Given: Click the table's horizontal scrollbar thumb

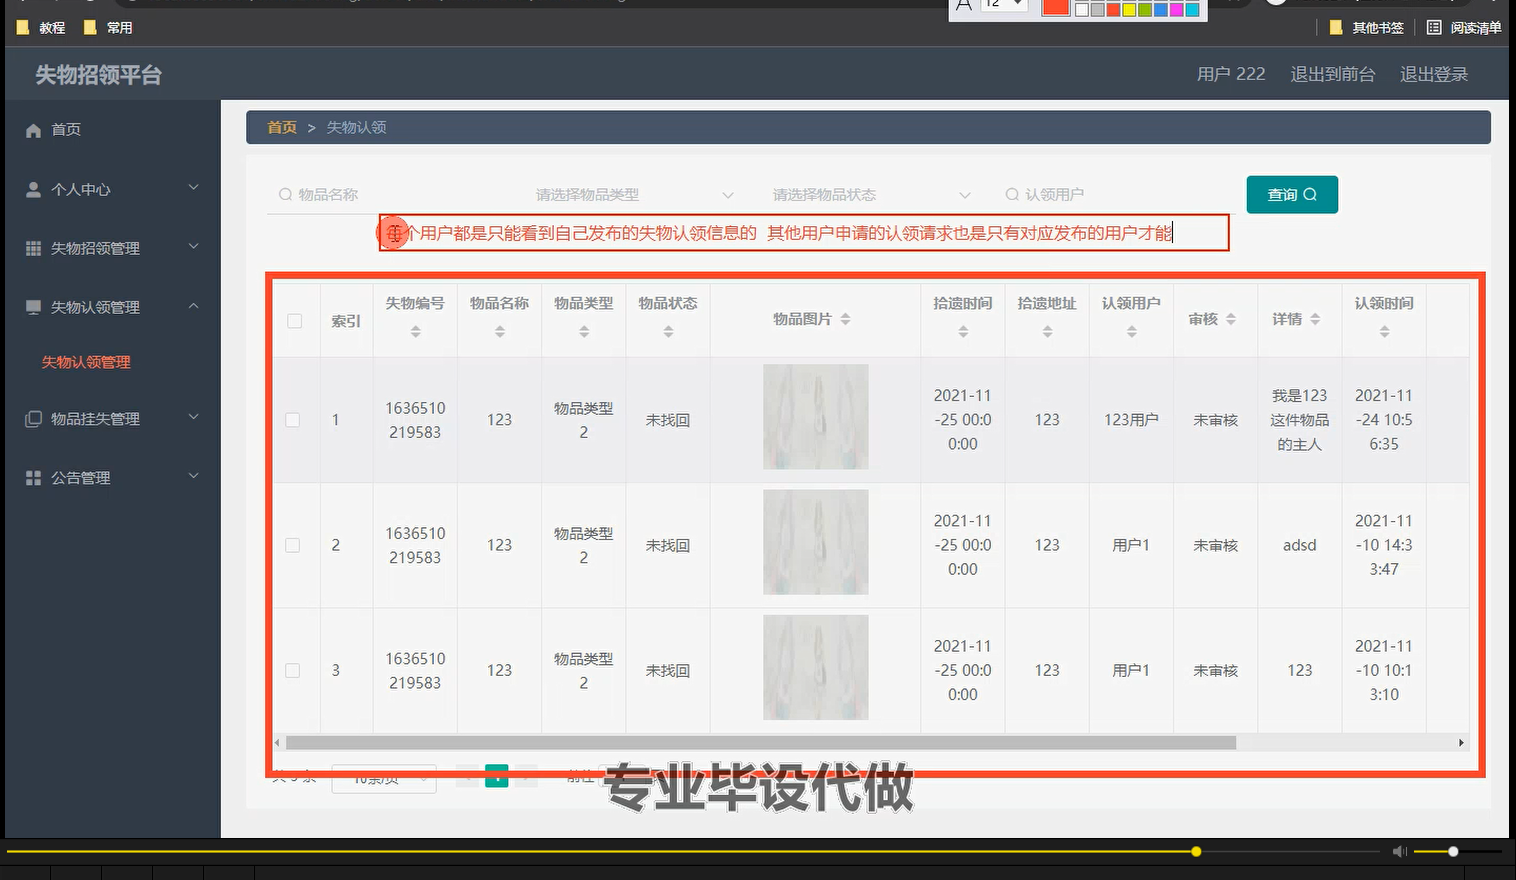Looking at the screenshot, I should 761,743.
